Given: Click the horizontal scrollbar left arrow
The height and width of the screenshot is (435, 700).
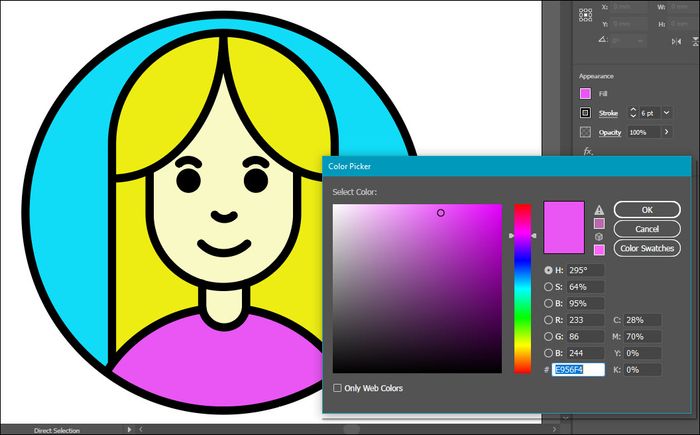Looking at the screenshot, I should pos(141,430).
